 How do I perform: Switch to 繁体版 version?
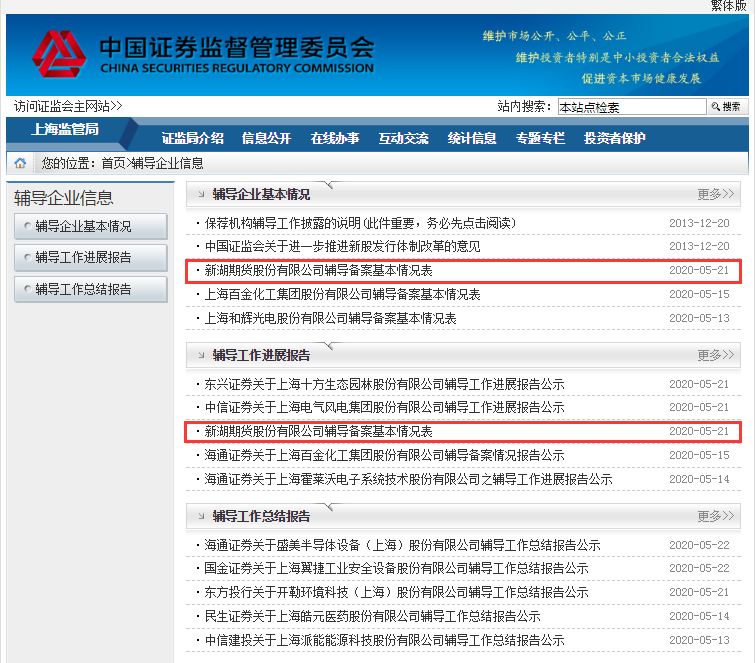(x=729, y=5)
